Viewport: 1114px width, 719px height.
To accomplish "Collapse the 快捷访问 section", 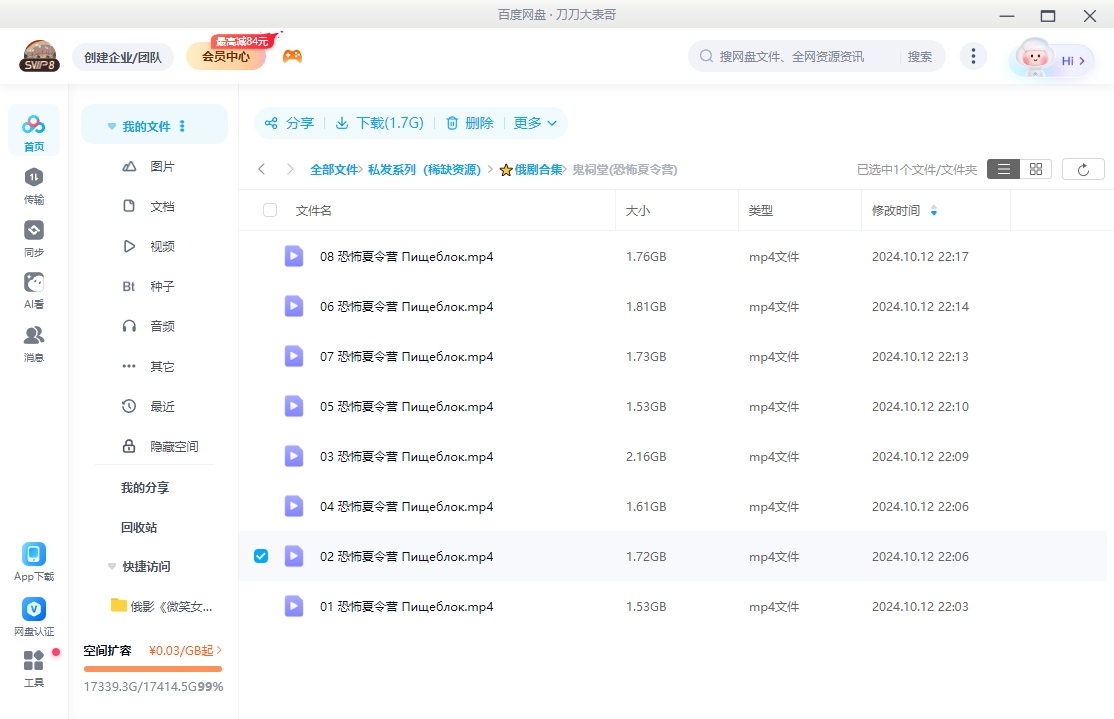I will (111, 566).
